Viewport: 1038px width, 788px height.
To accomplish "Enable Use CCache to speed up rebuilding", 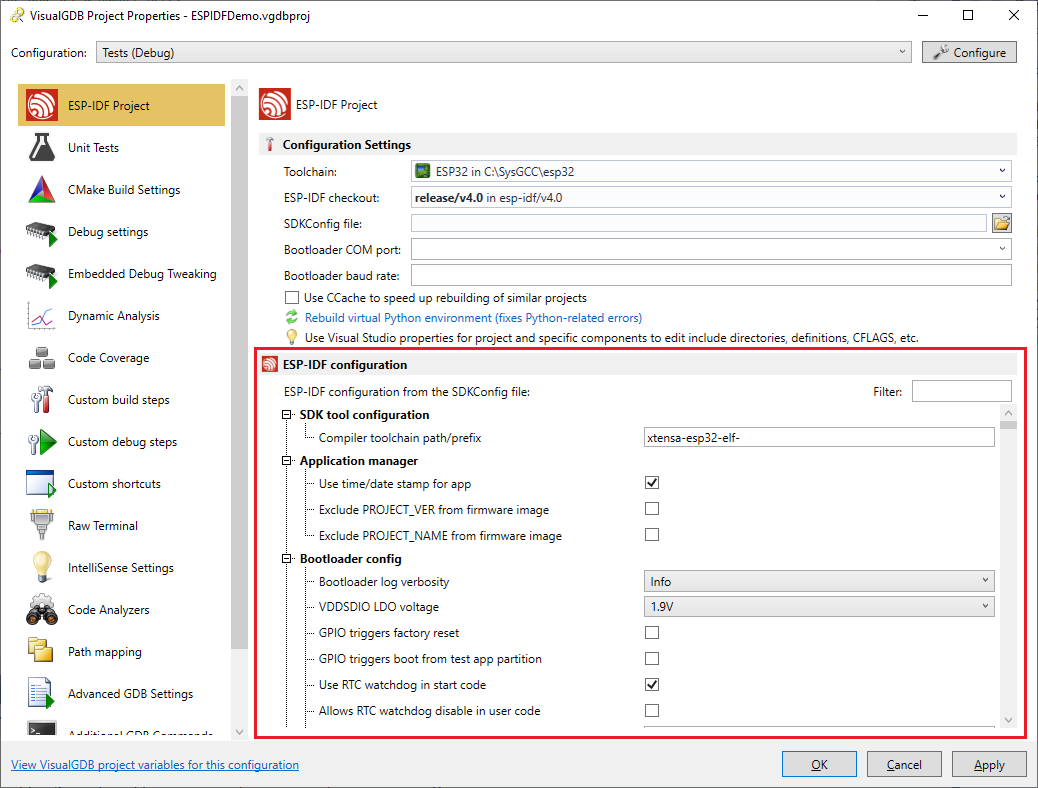I will [x=291, y=297].
